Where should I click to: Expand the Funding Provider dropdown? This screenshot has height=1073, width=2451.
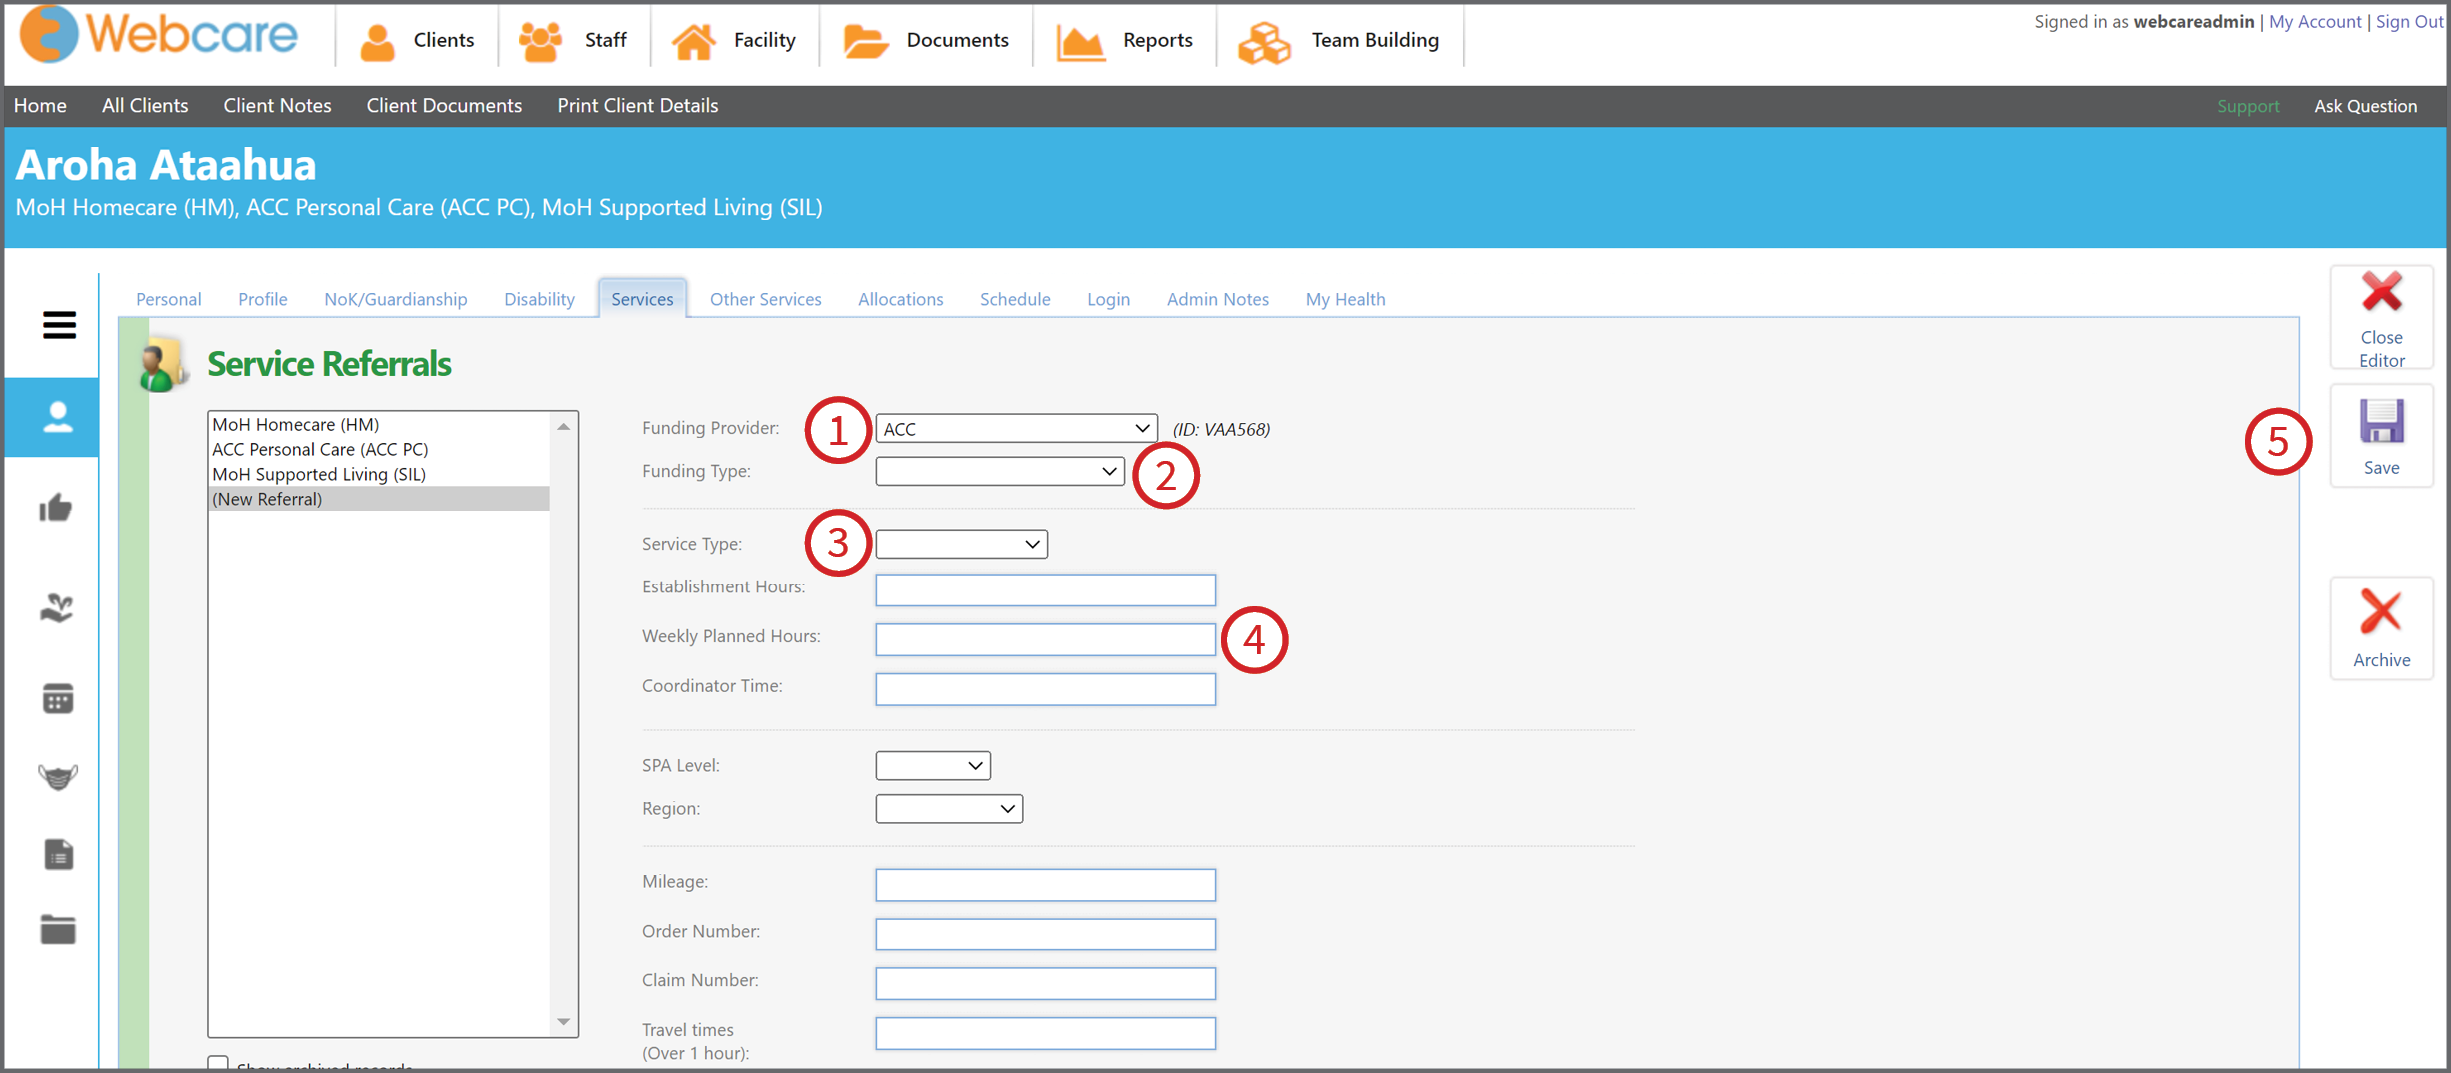[1016, 428]
